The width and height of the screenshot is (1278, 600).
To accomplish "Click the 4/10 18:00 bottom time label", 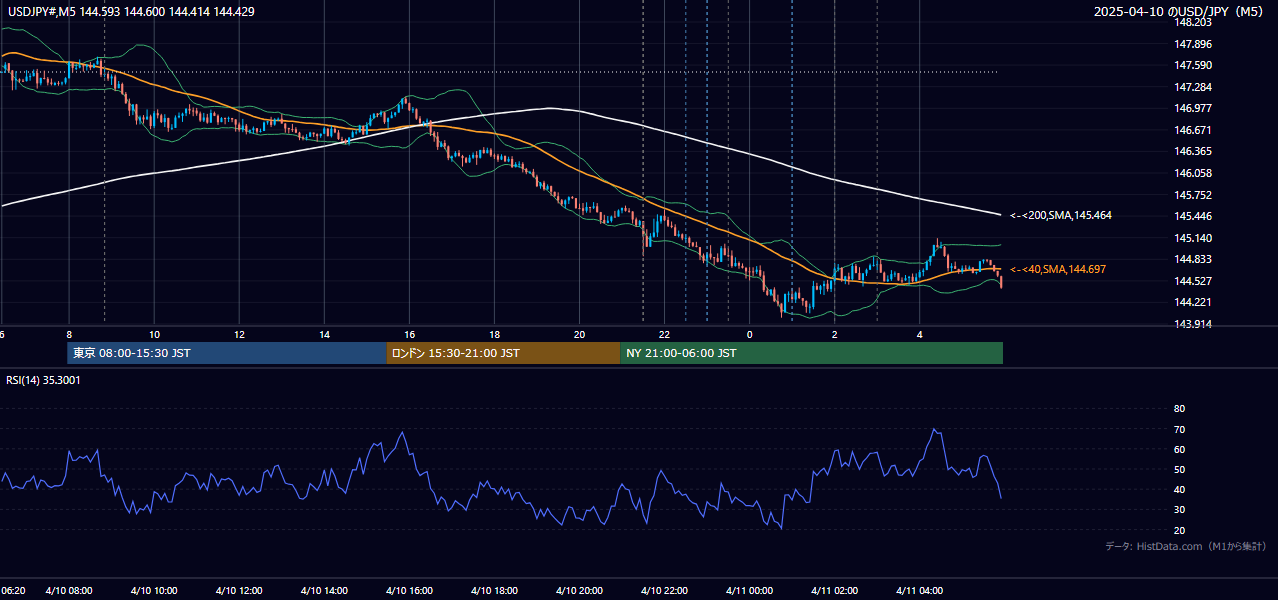I will (x=494, y=591).
